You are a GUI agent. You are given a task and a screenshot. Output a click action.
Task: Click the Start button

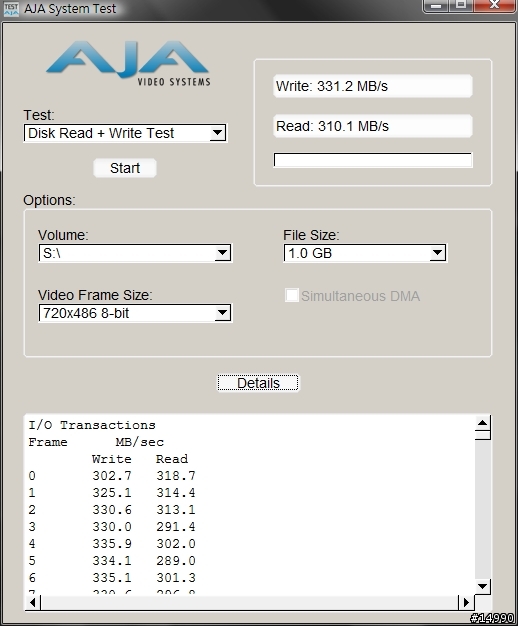(125, 168)
